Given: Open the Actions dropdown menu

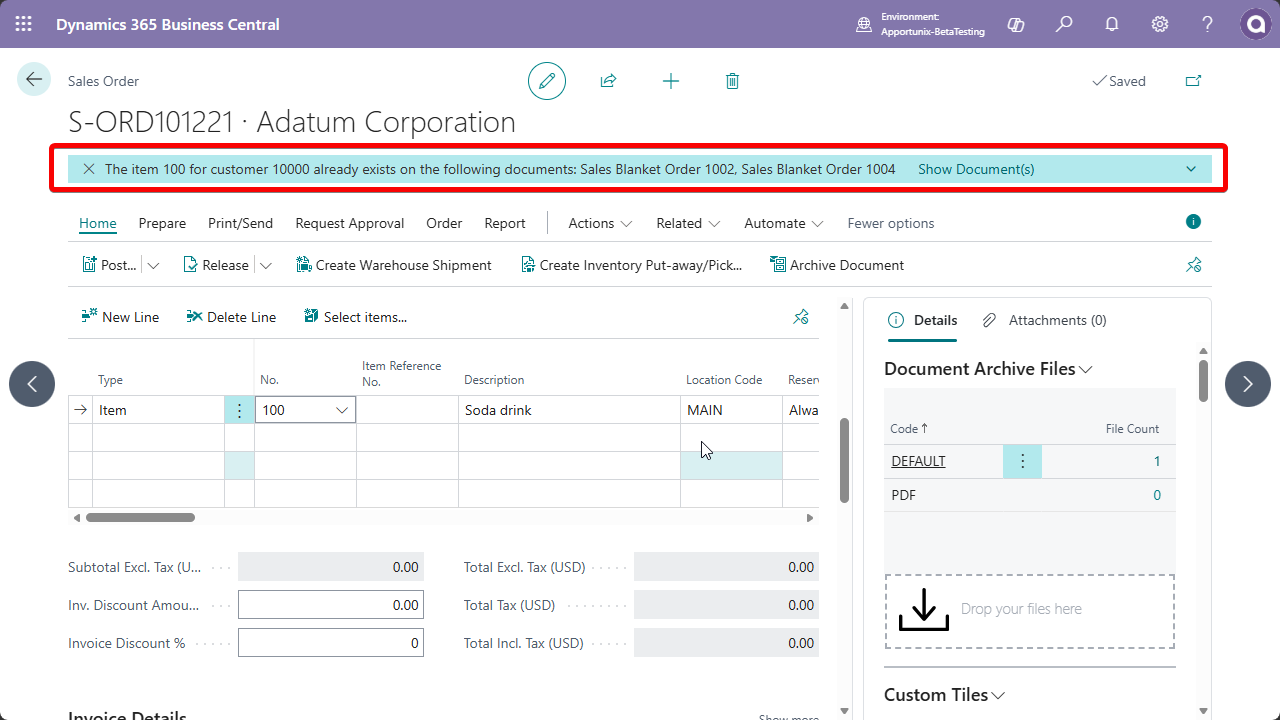Looking at the screenshot, I should tap(600, 223).
